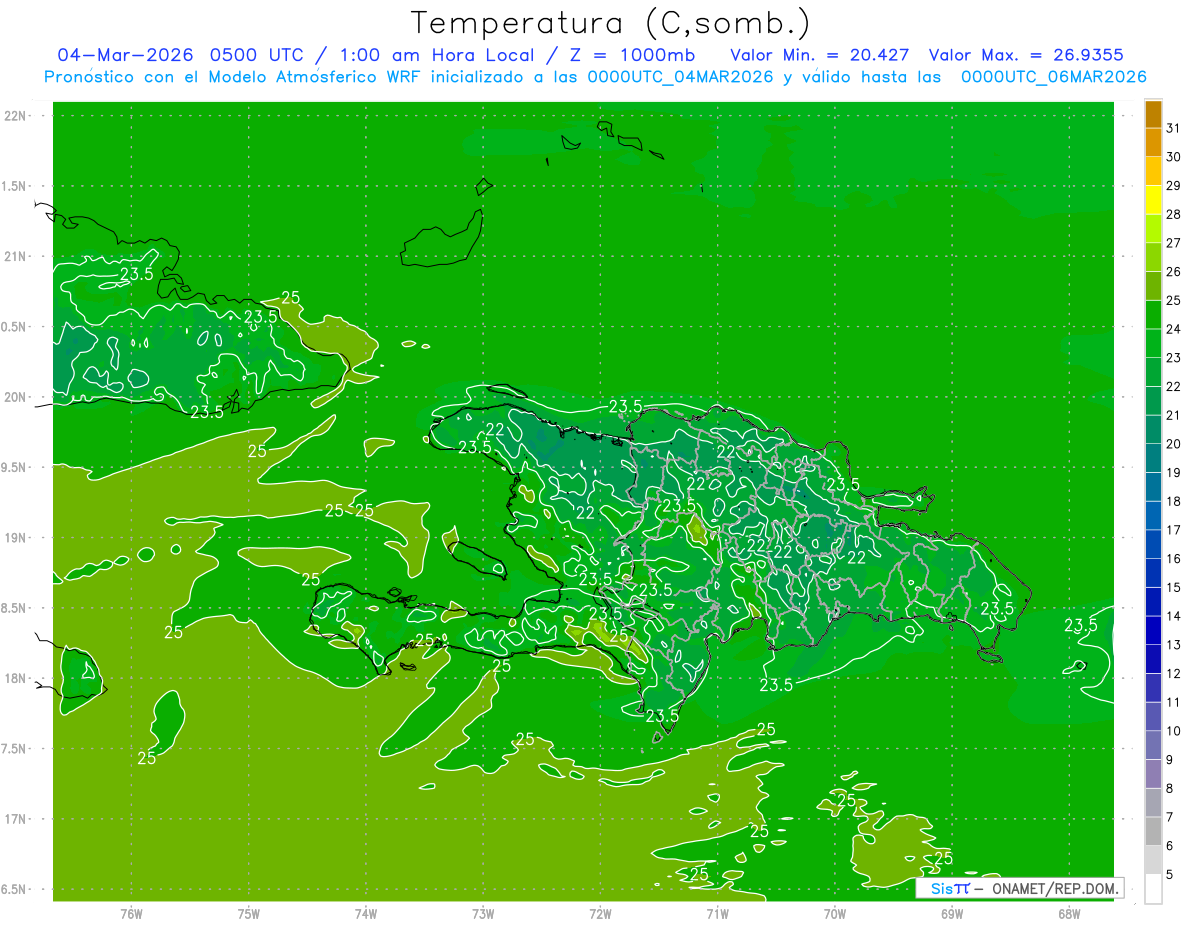Click the Temperatura (C,somb.) title
The image size is (1200, 927).
[x=611, y=22]
